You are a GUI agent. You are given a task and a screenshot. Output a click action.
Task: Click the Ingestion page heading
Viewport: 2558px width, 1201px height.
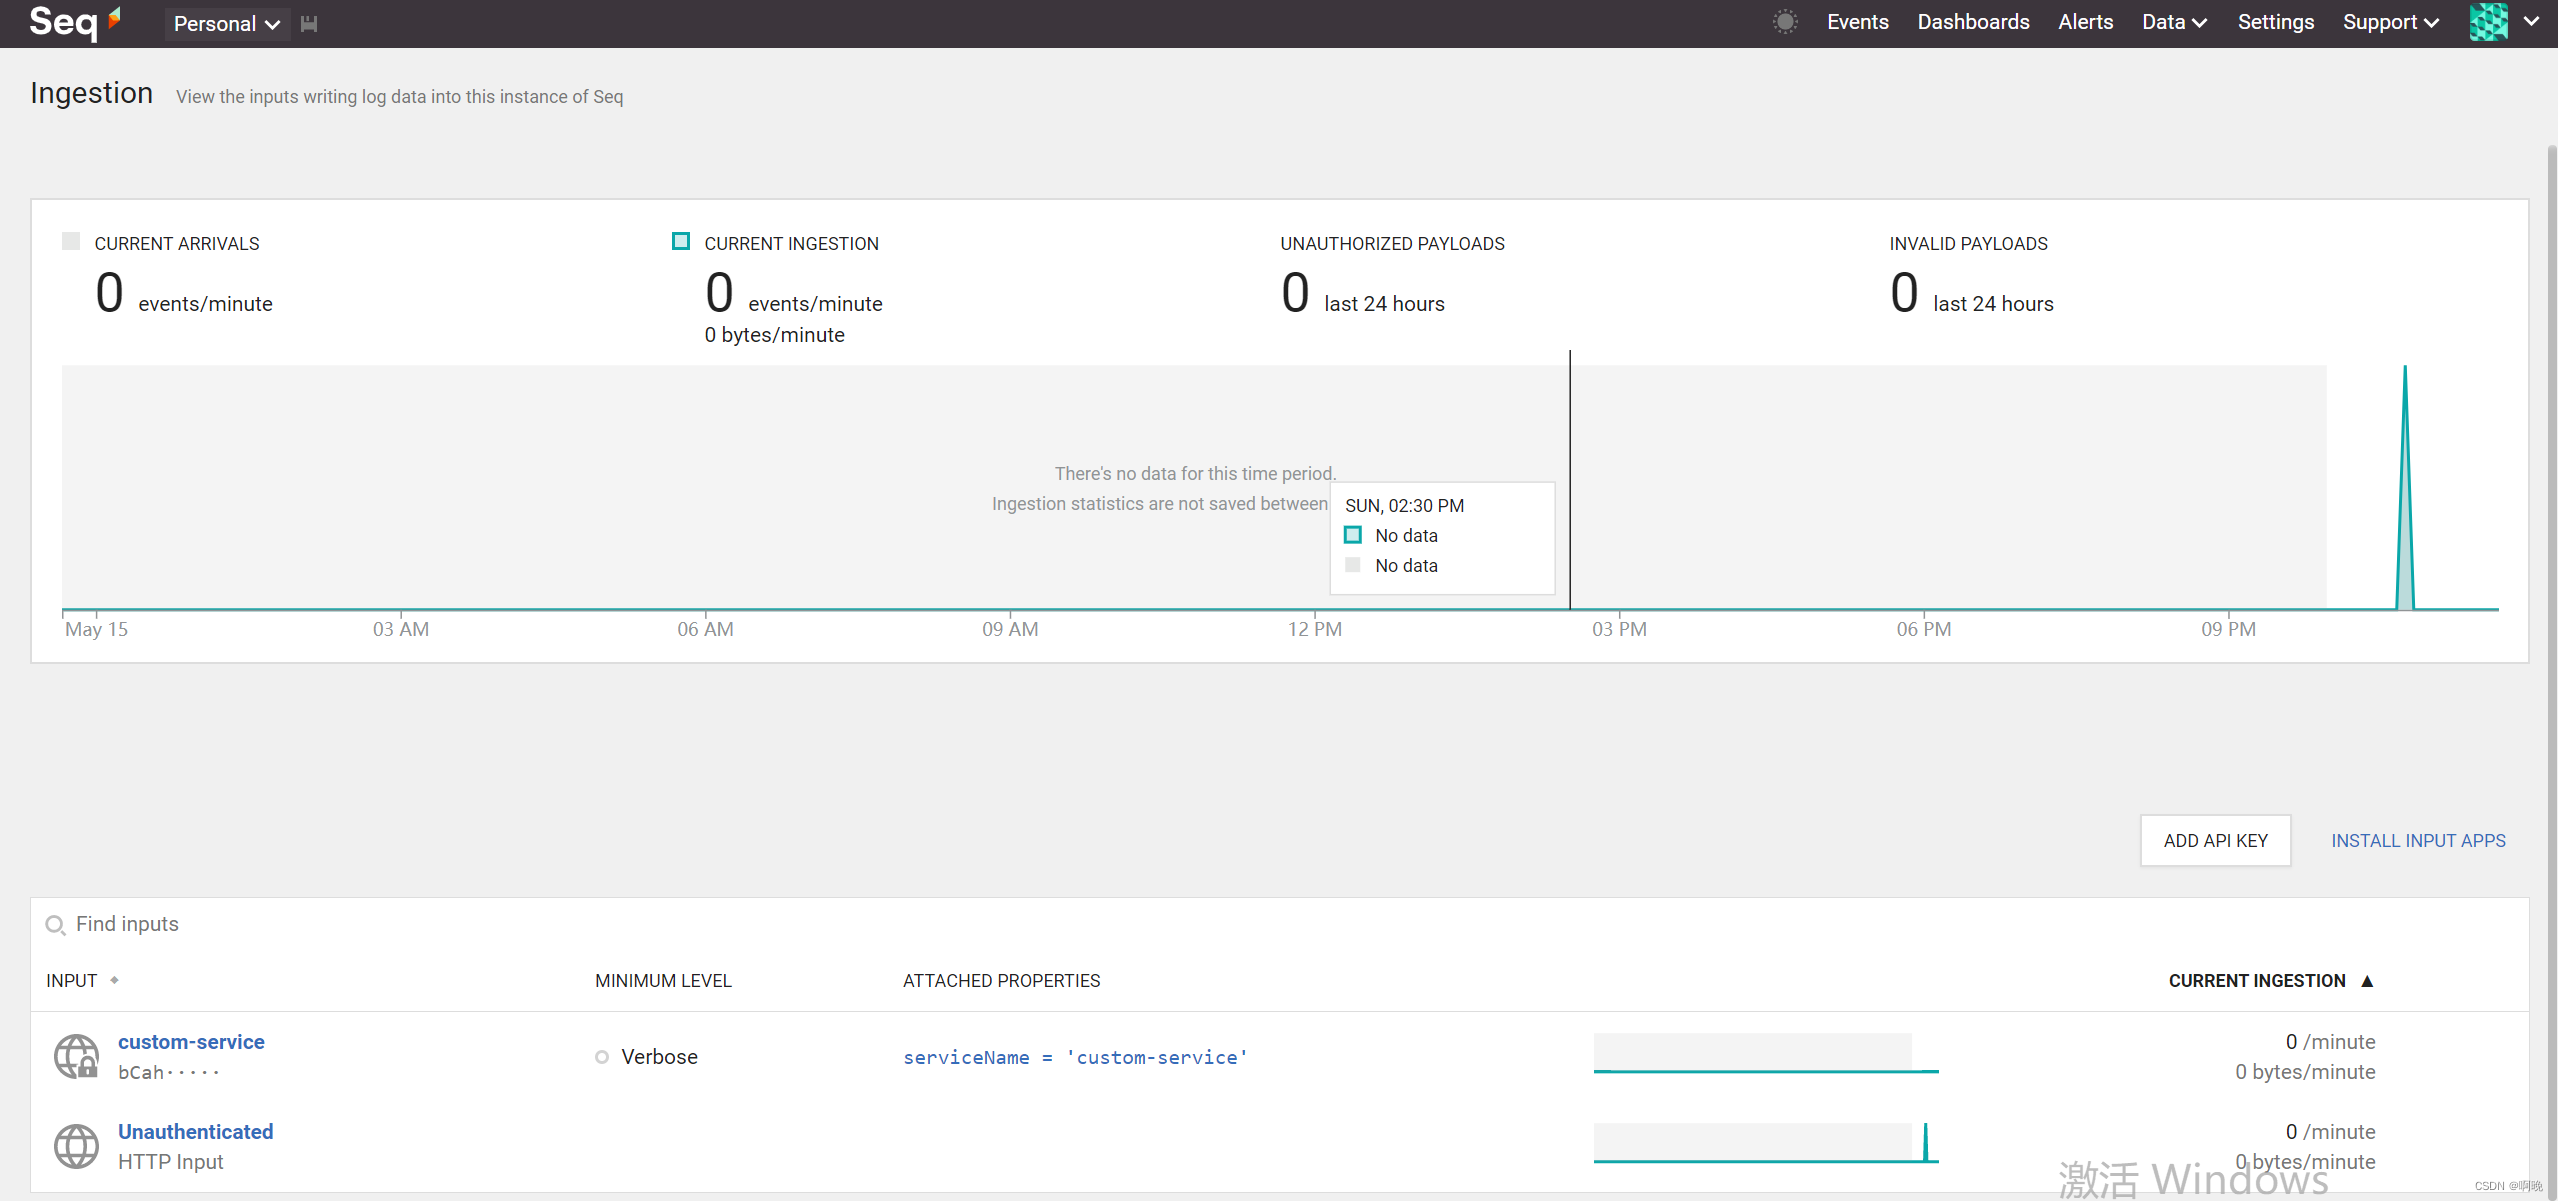coord(91,93)
